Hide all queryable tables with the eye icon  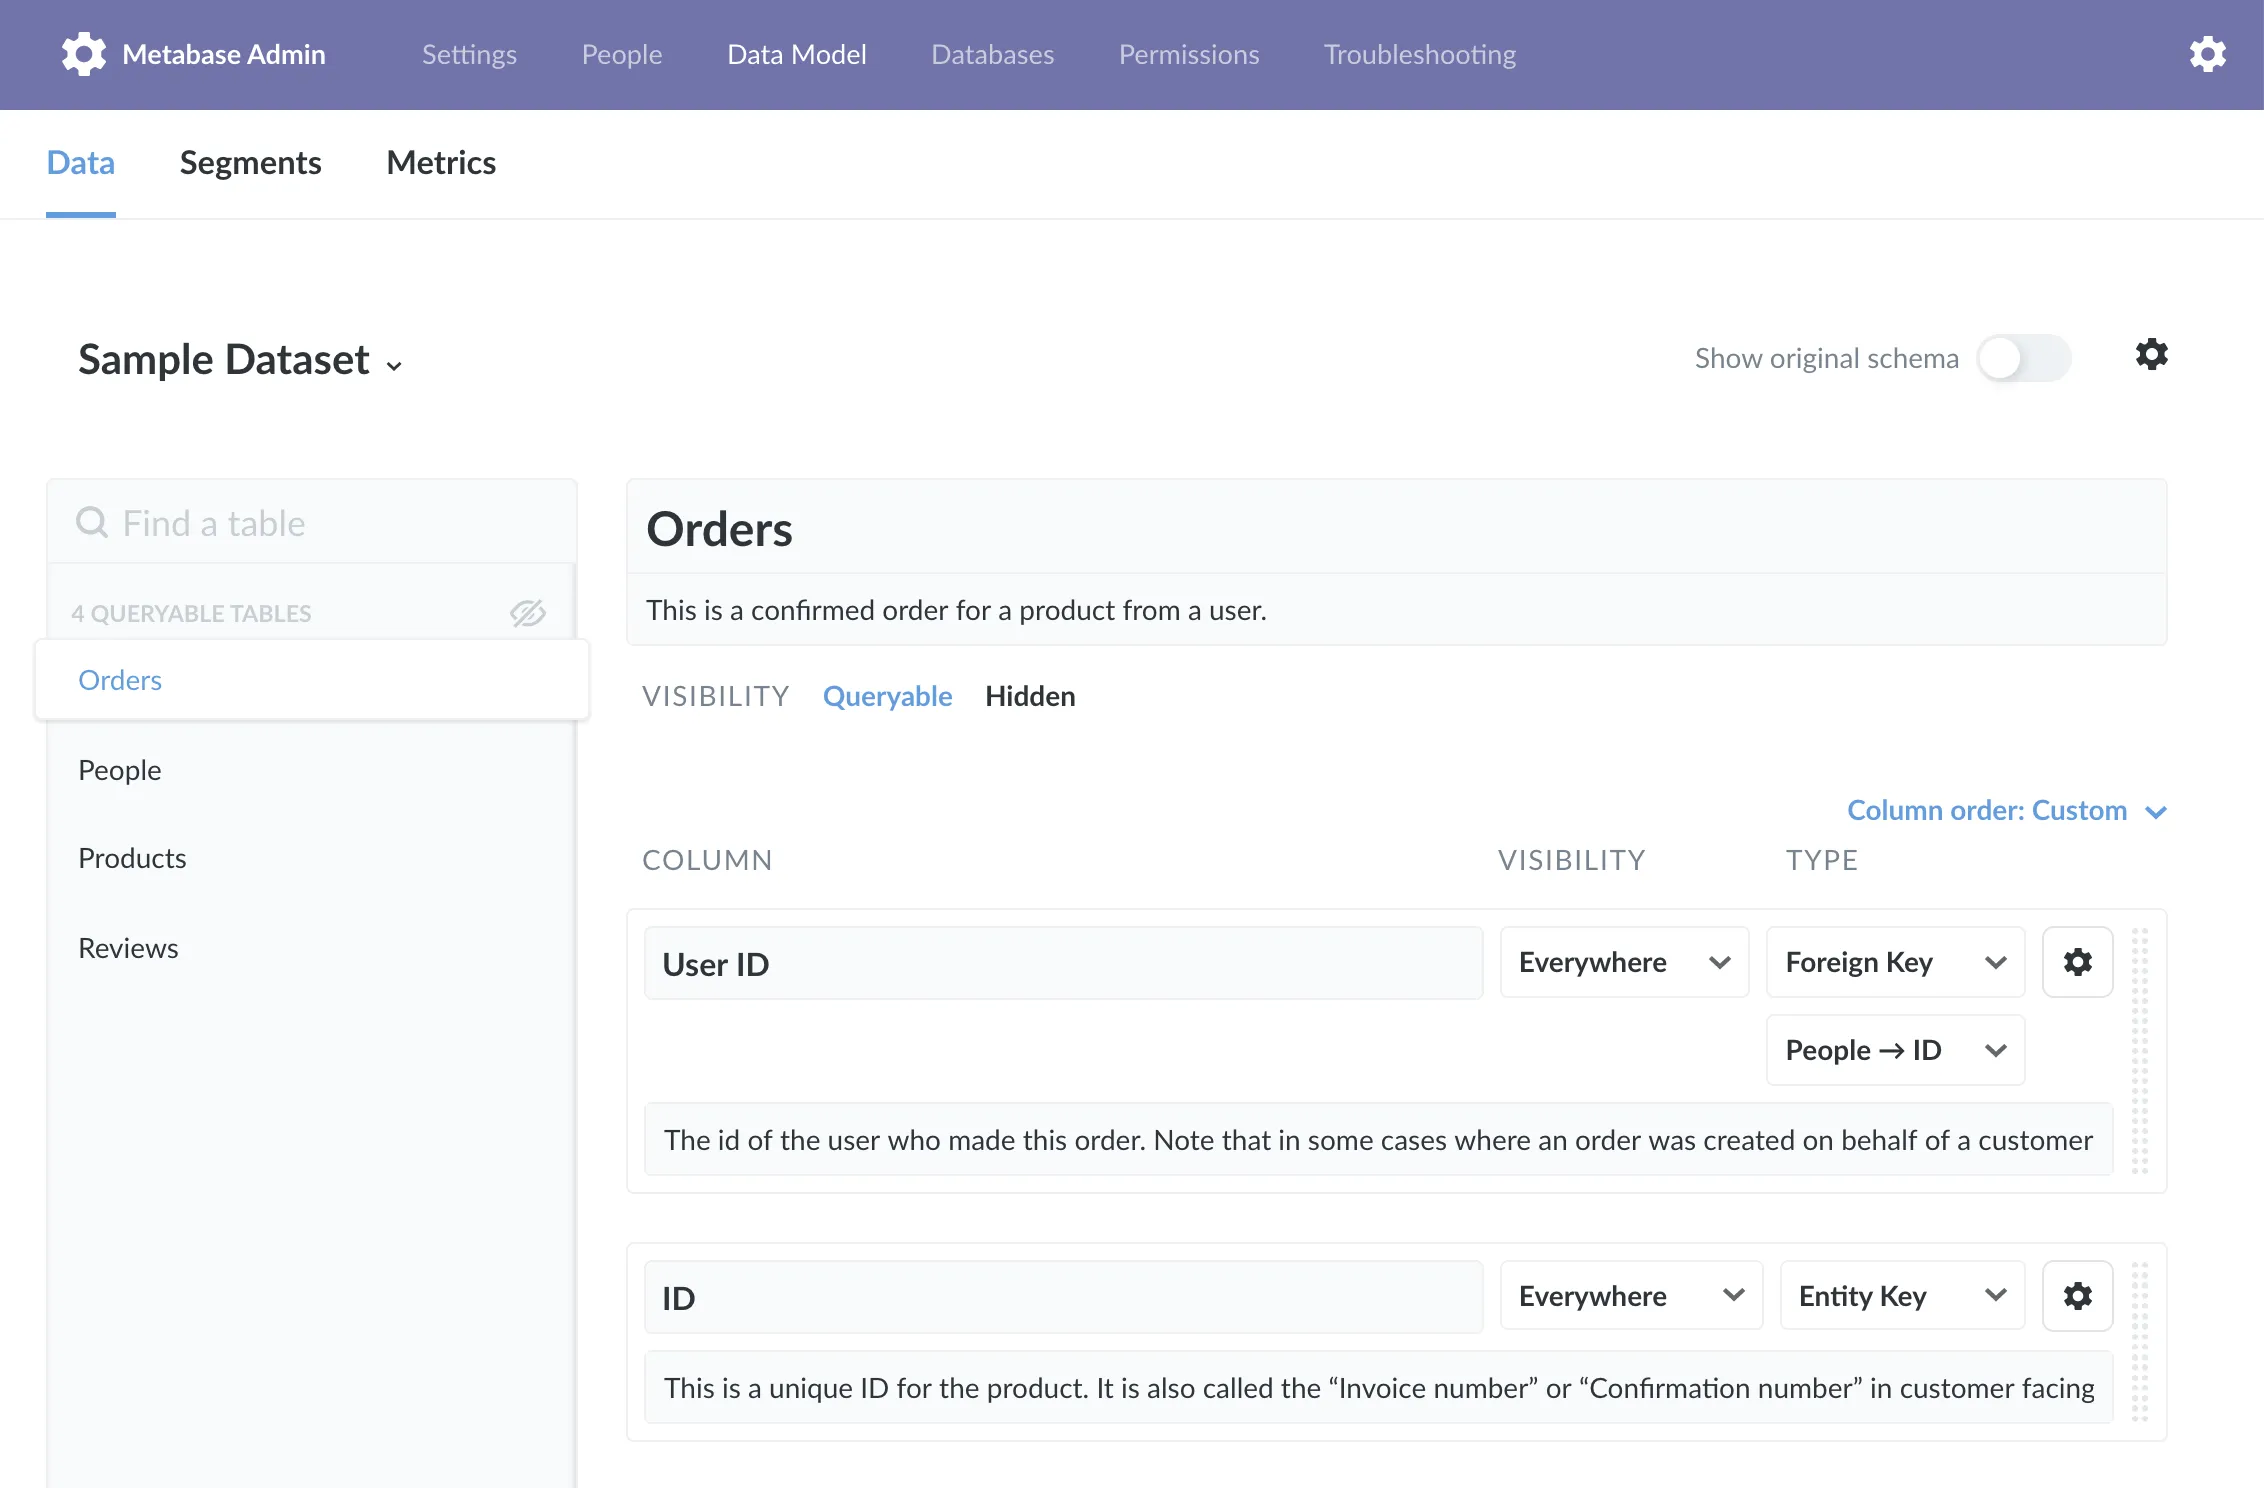(528, 613)
